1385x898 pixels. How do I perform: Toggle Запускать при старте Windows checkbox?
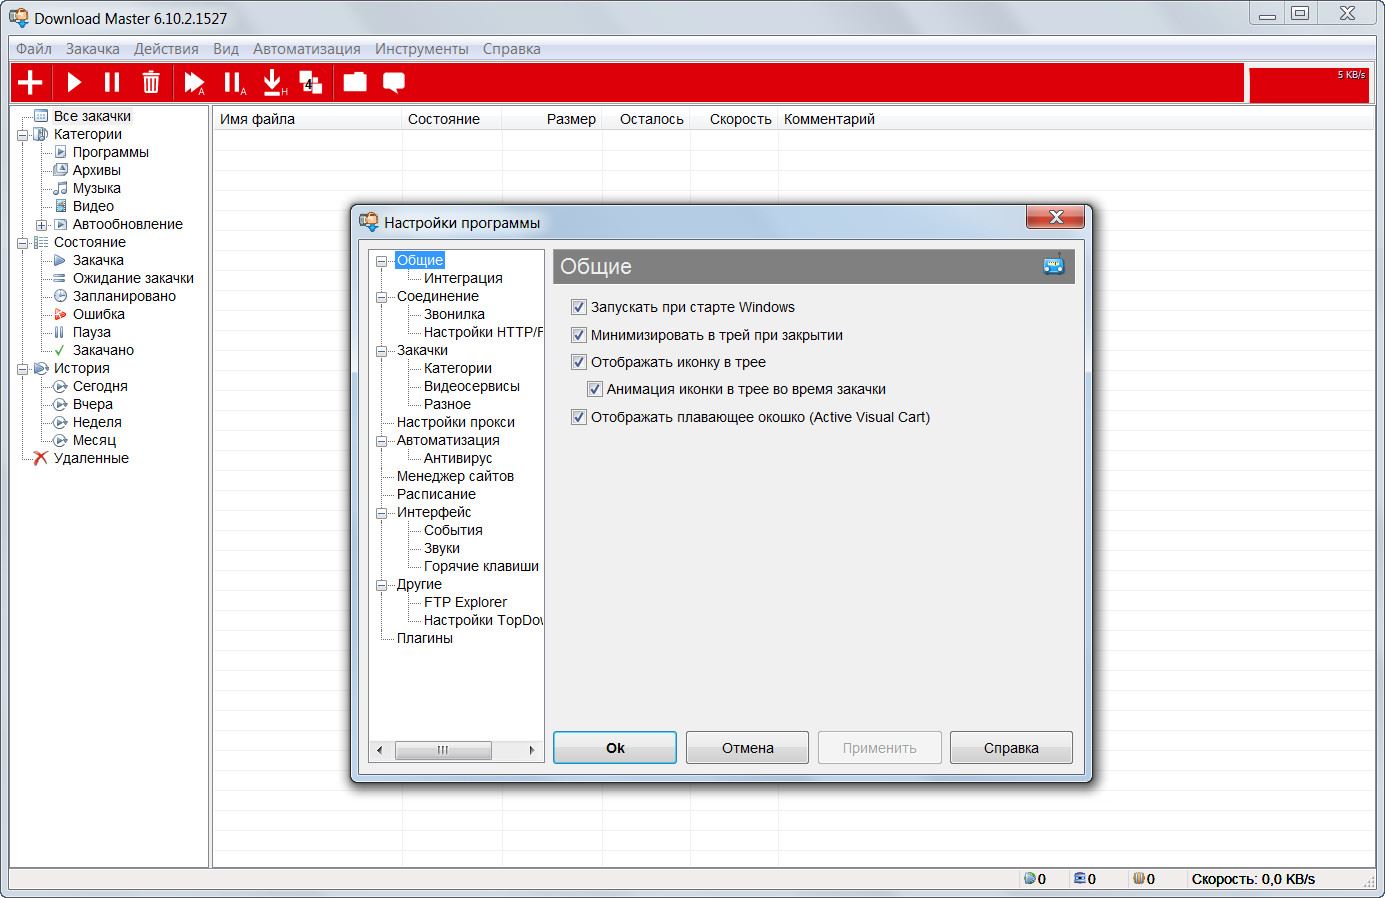click(578, 307)
